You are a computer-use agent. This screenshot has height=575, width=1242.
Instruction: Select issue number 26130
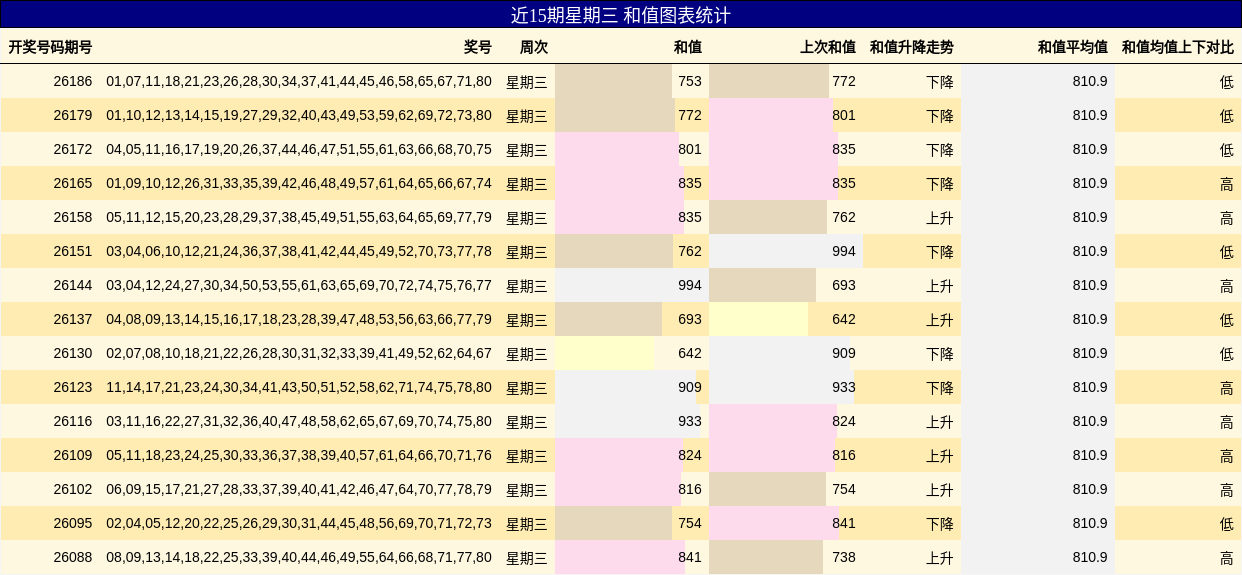click(x=73, y=353)
